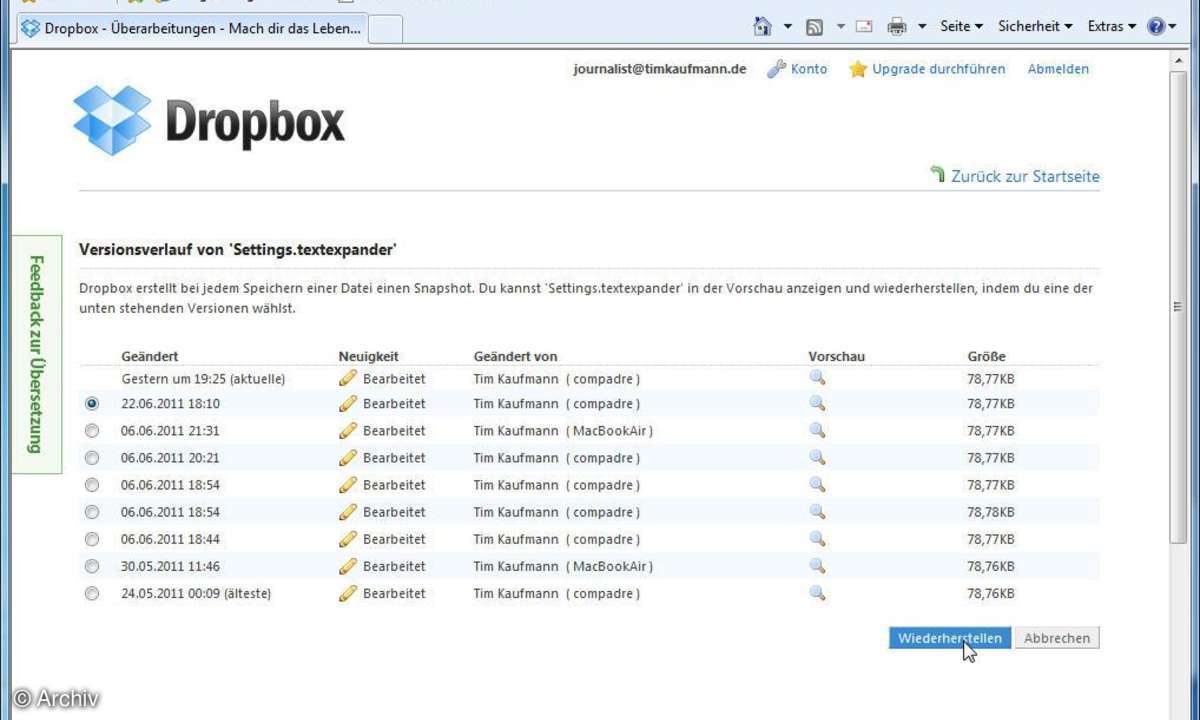Select the 06.06.2011 20:21 version radio
The image size is (1200, 720).
click(x=92, y=458)
